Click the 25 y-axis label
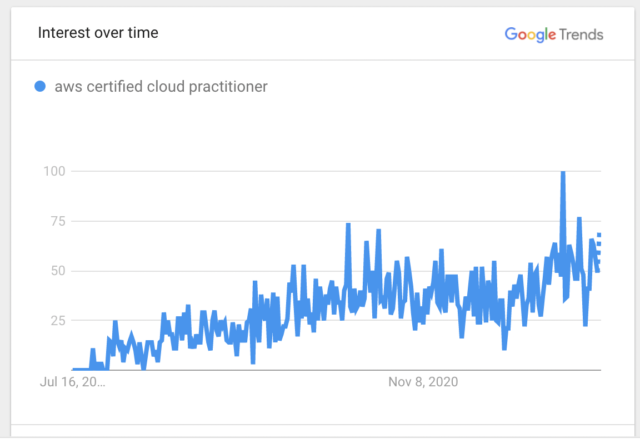 [x=57, y=320]
